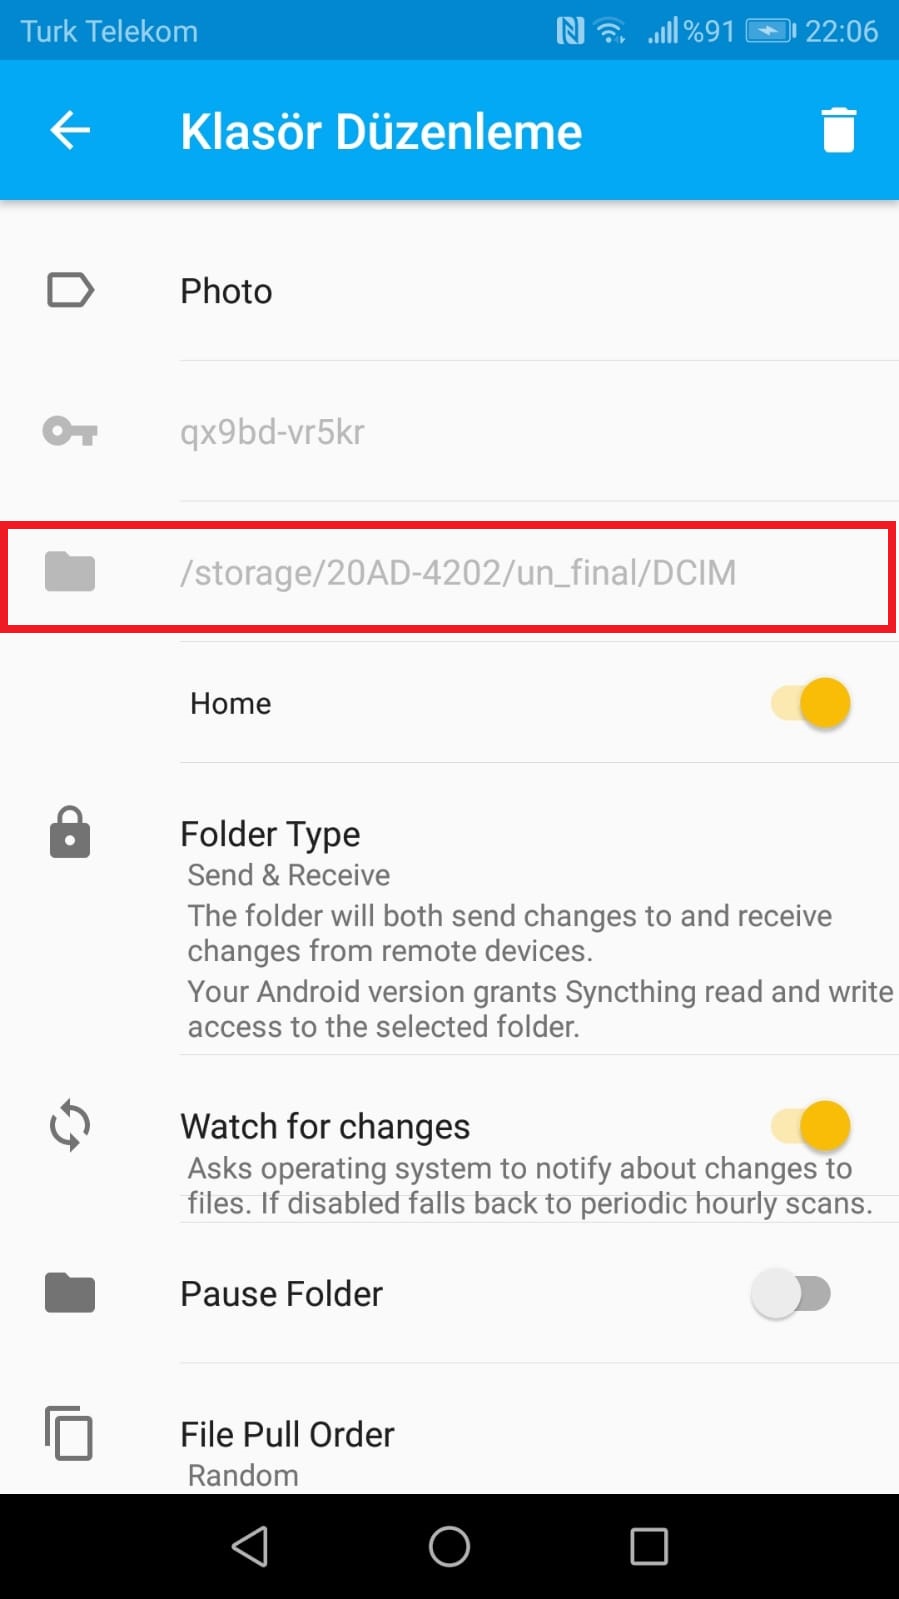
Task: Delete folder with the trash icon
Action: click(838, 130)
